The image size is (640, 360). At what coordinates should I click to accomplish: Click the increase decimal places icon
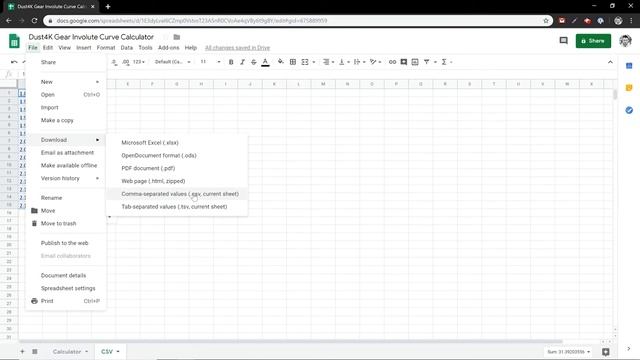pyautogui.click(x=126, y=62)
